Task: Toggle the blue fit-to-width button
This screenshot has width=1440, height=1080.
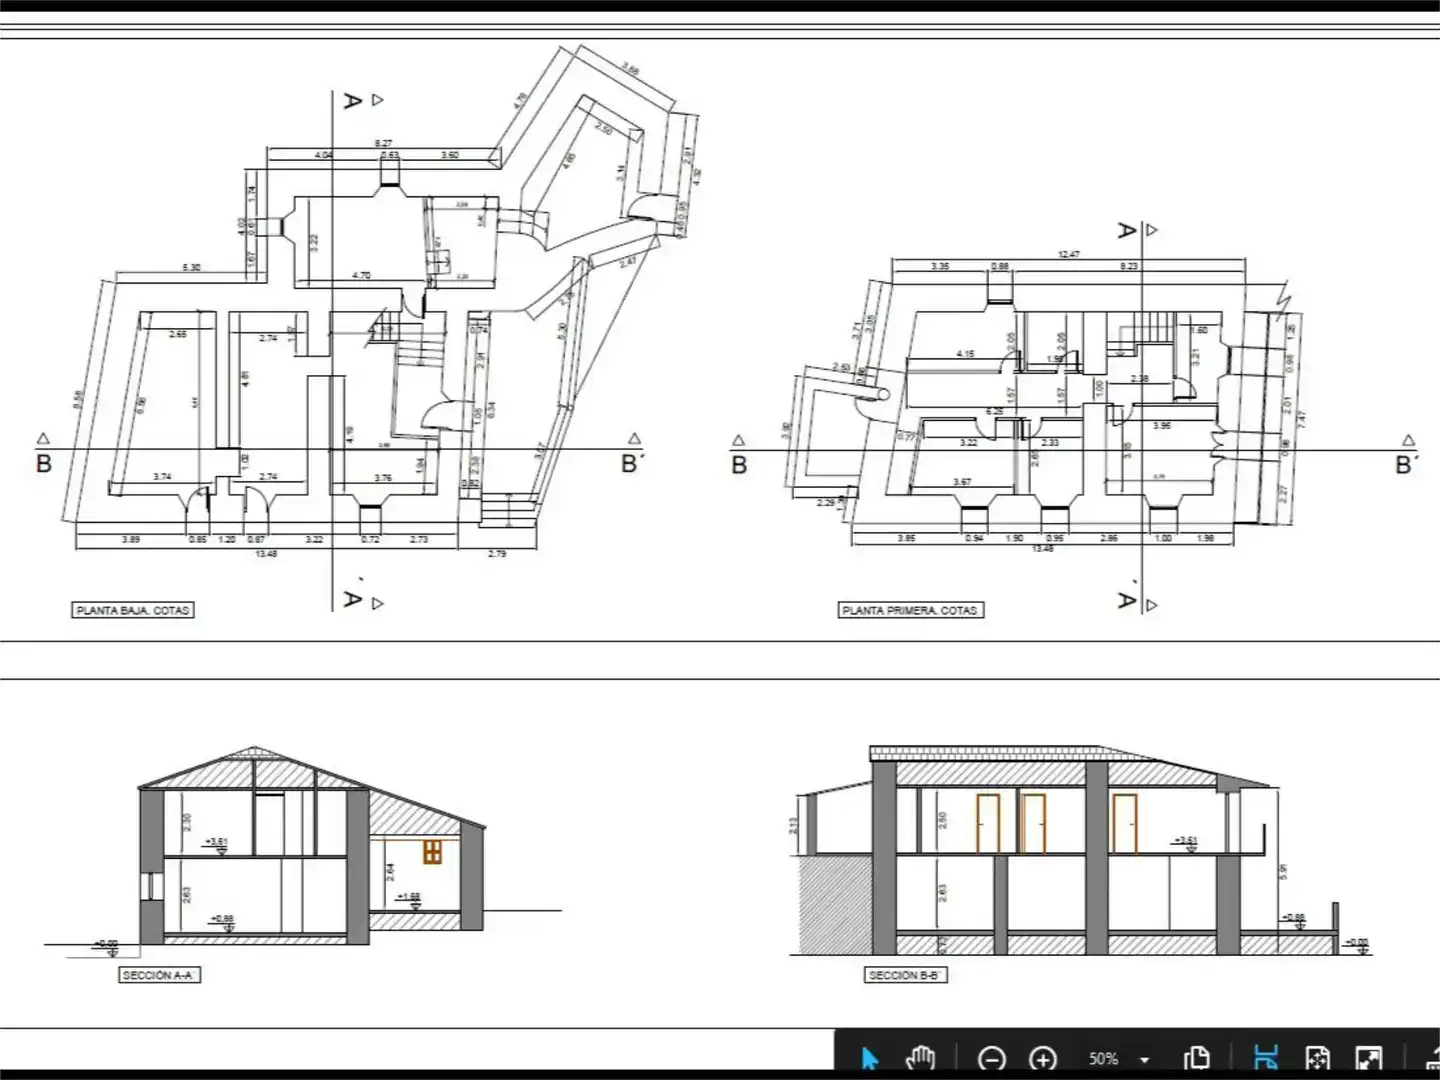Action: click(x=1265, y=1058)
